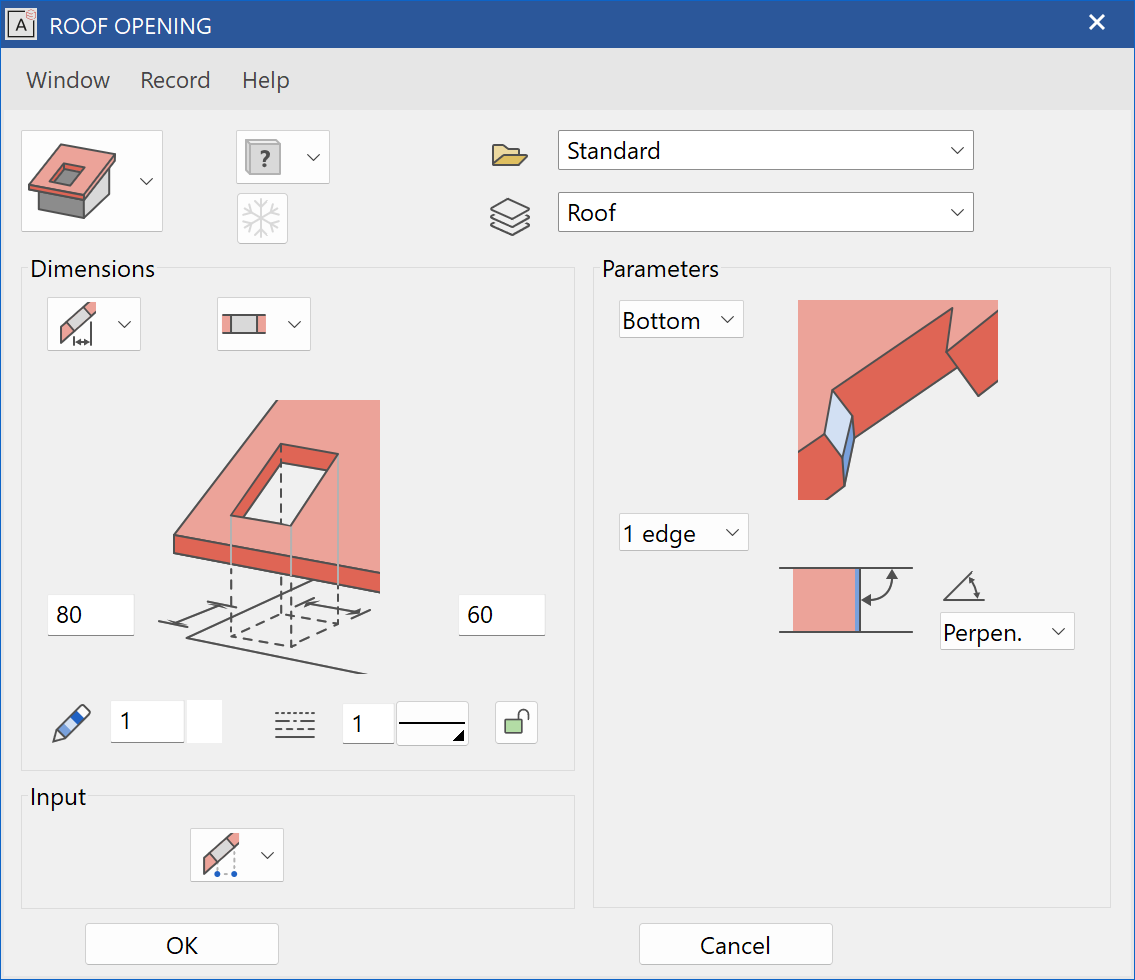Click the white pen color swatch
The width and height of the screenshot is (1135, 980).
coord(205,721)
